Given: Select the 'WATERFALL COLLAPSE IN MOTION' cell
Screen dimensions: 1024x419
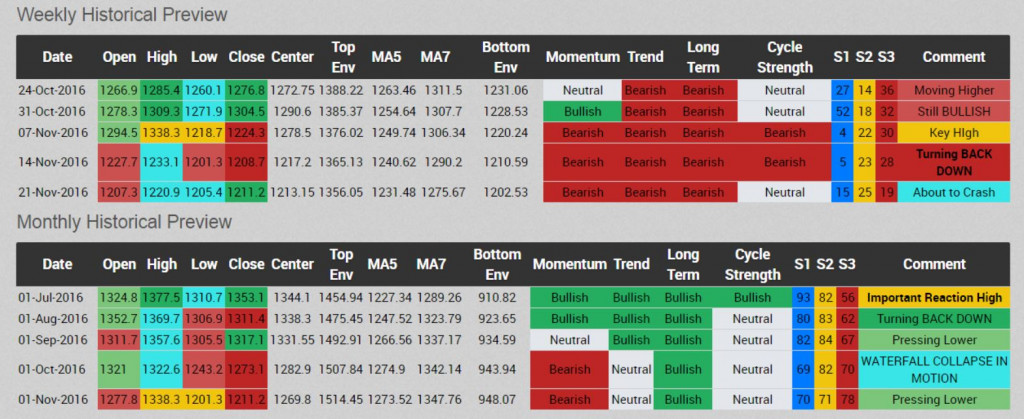Looking at the screenshot, I should point(933,369).
